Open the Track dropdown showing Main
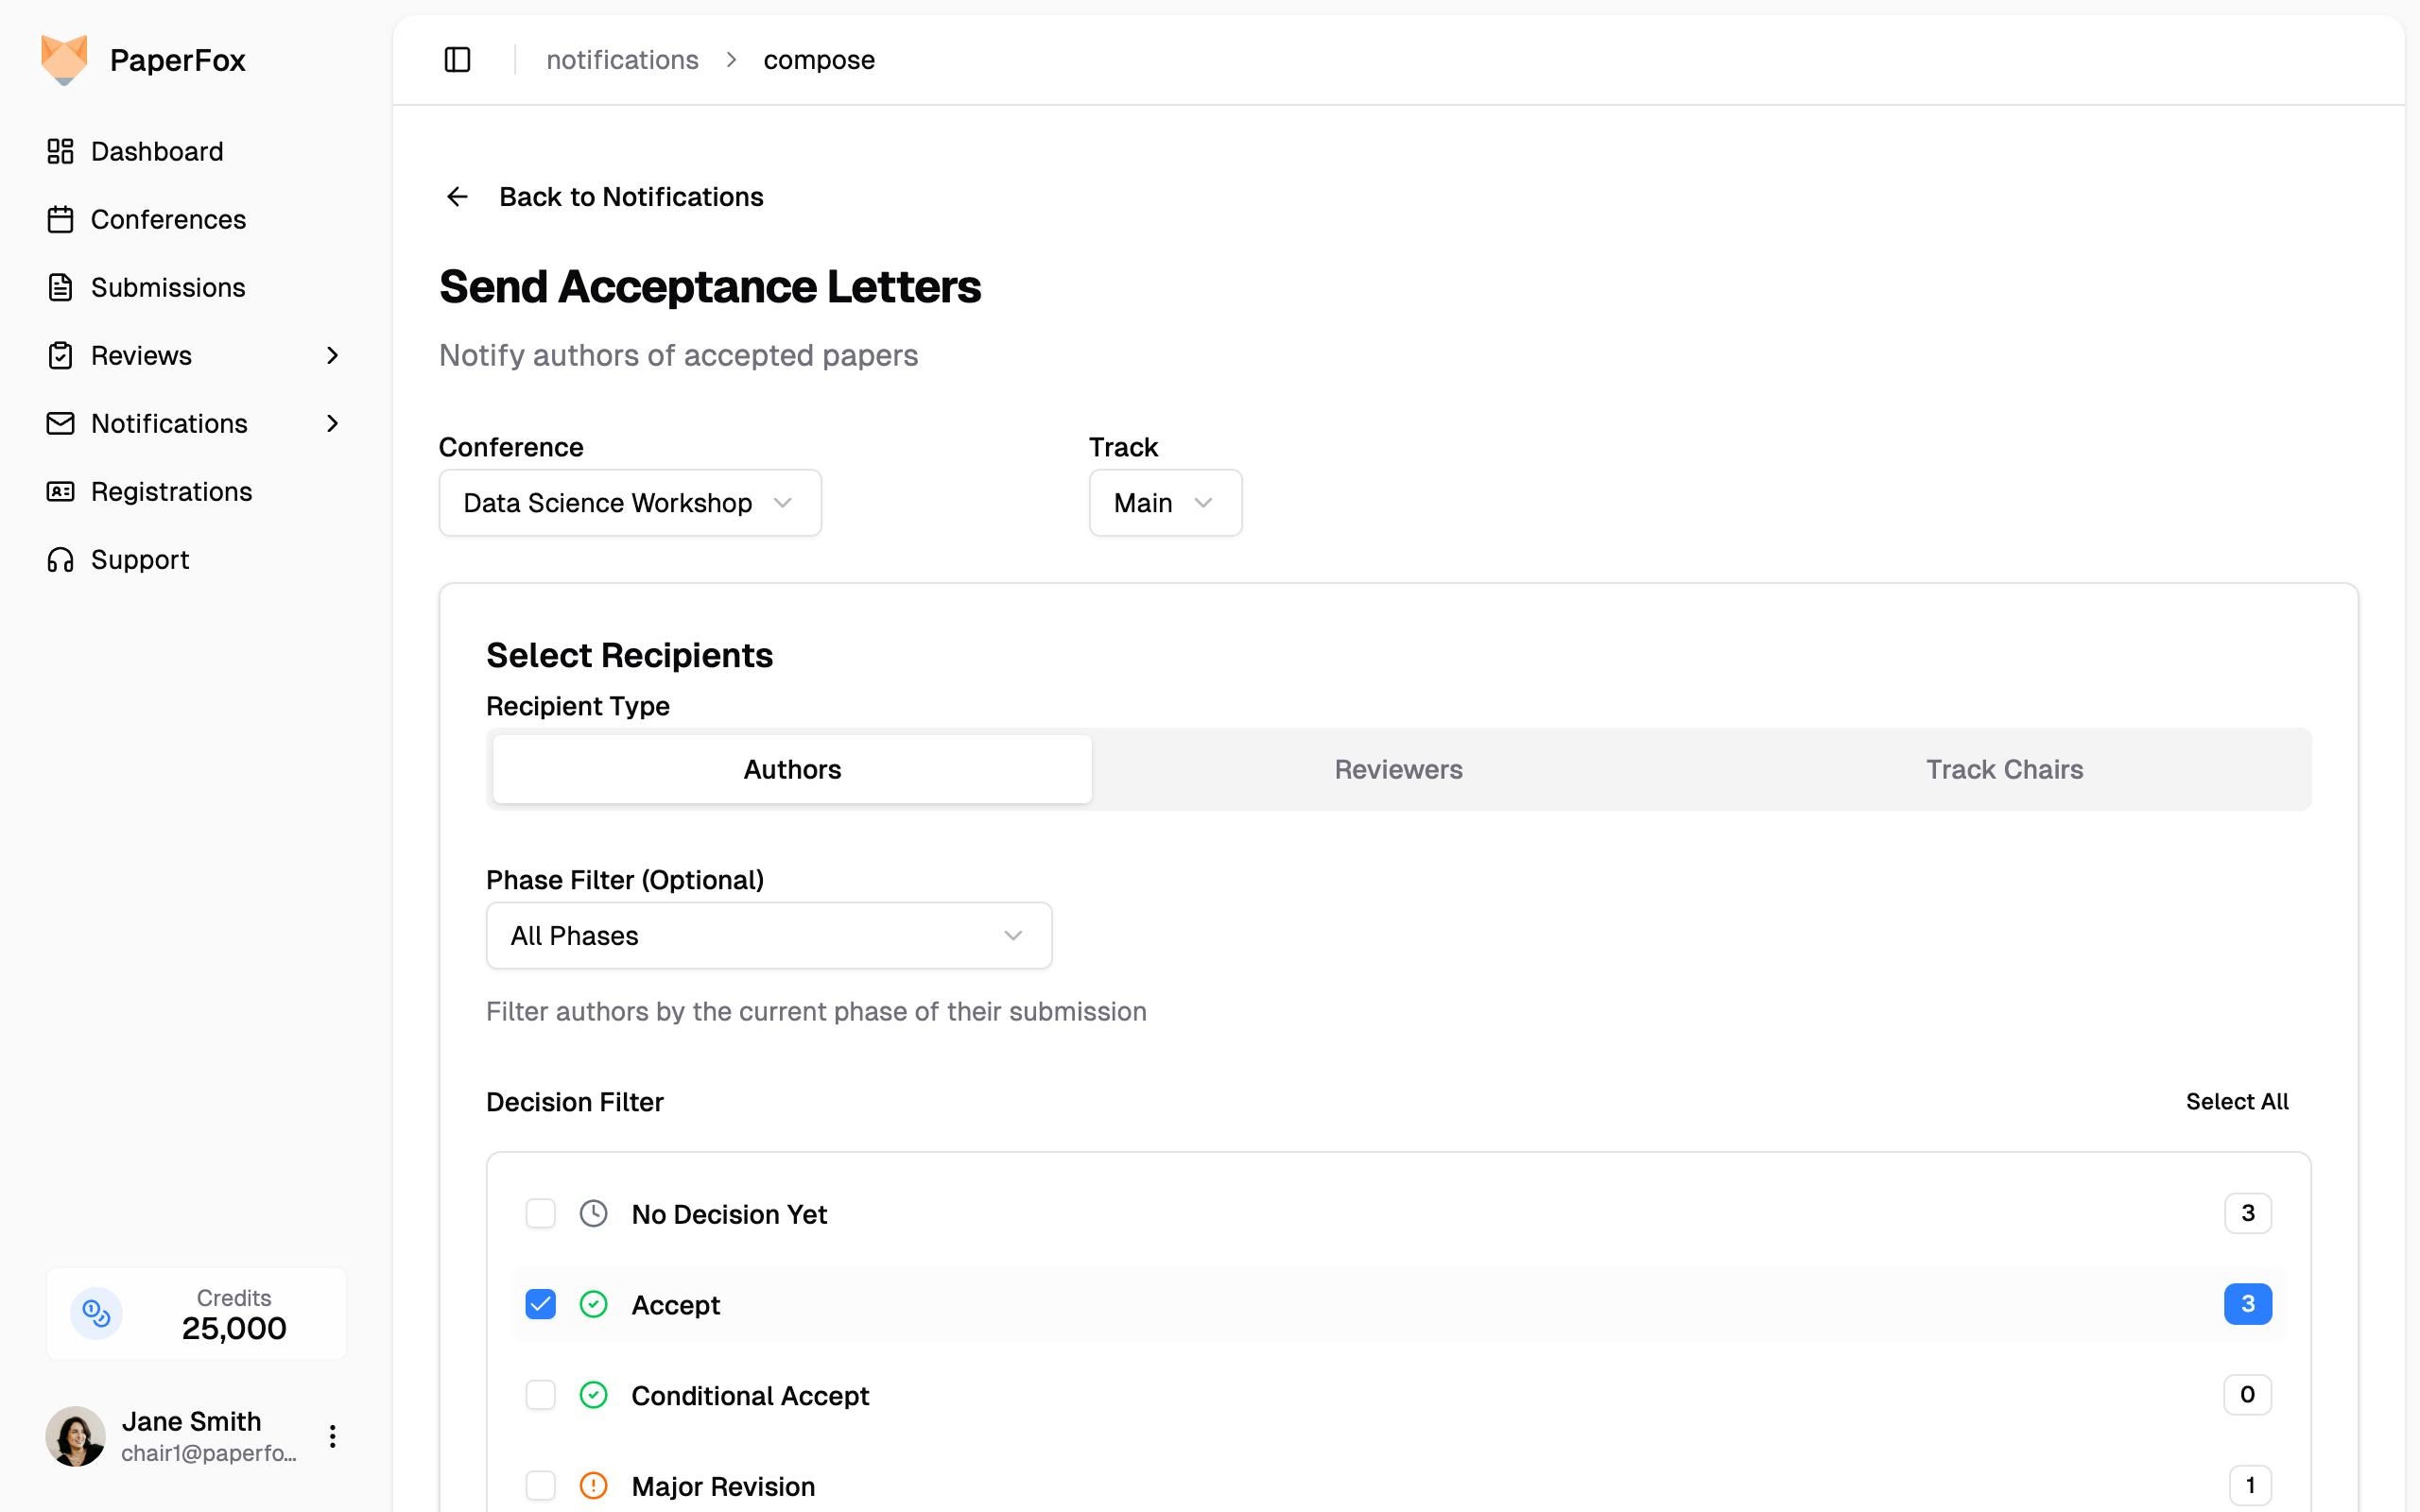 point(1164,503)
